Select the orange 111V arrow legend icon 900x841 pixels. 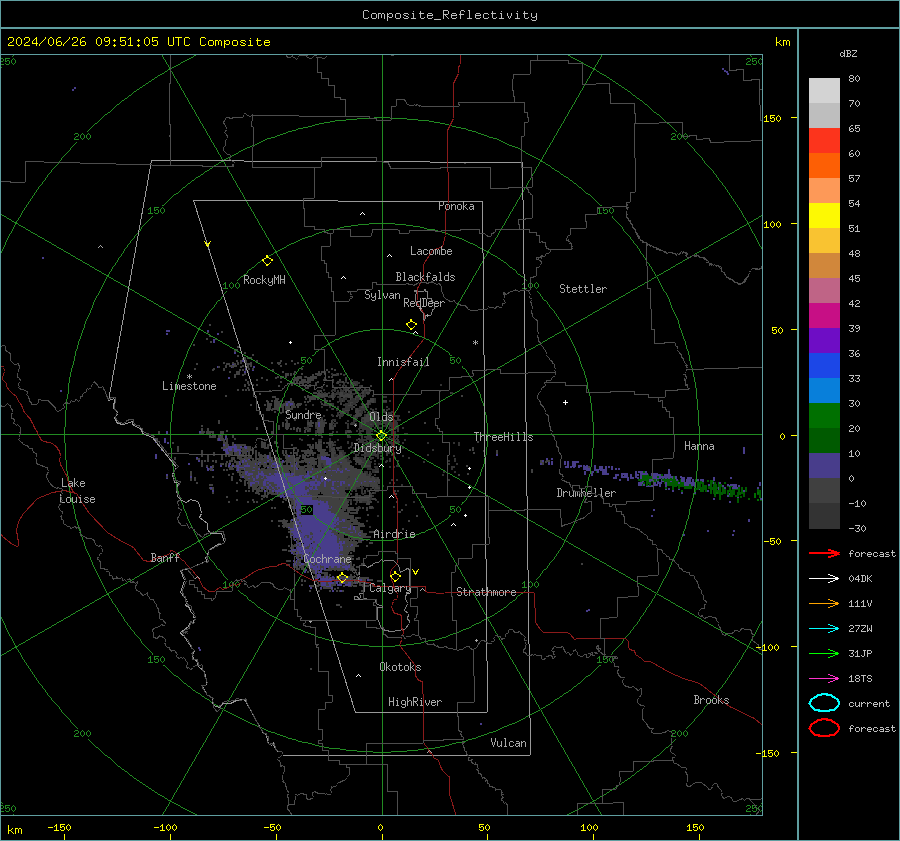(824, 603)
